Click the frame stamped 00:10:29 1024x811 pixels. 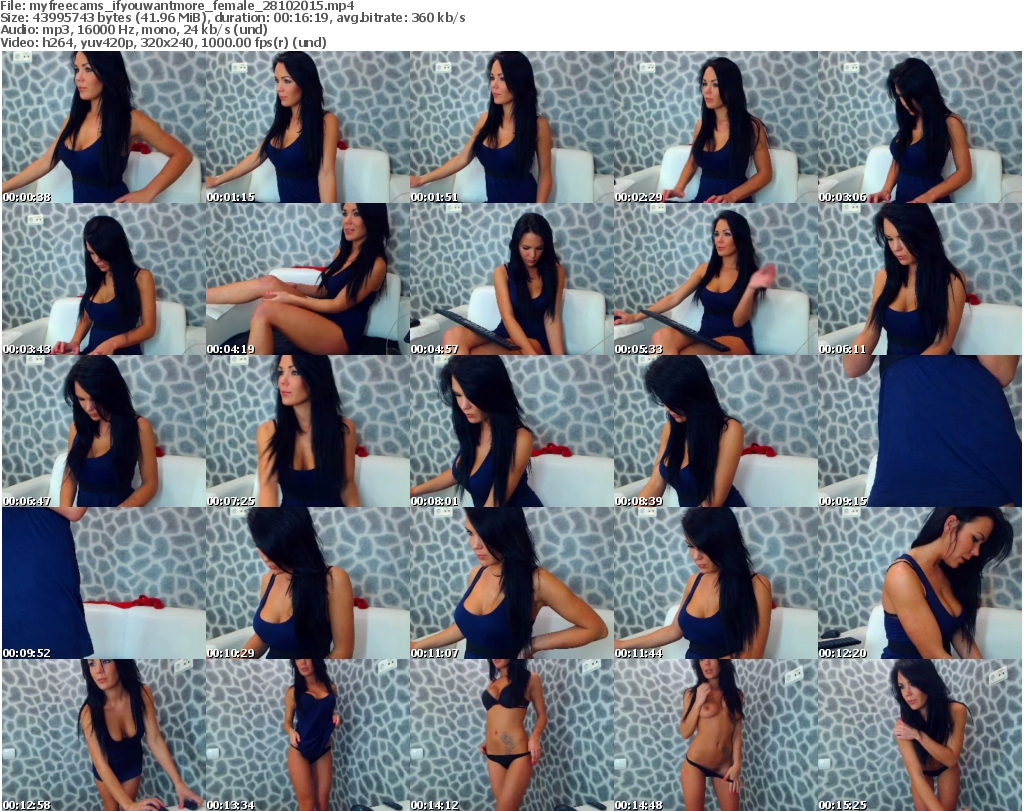coord(308,582)
